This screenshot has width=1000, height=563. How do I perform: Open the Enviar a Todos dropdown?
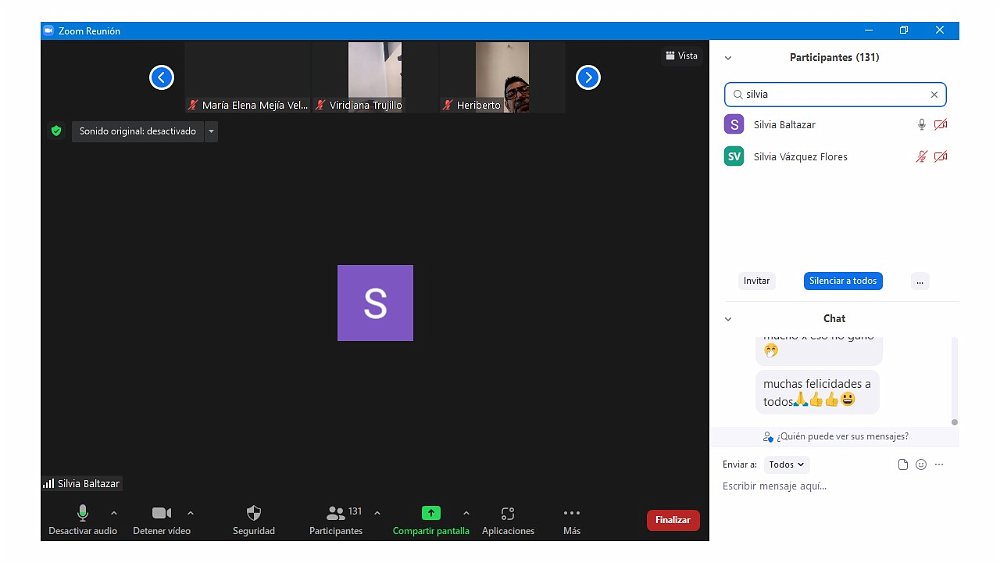pos(786,465)
